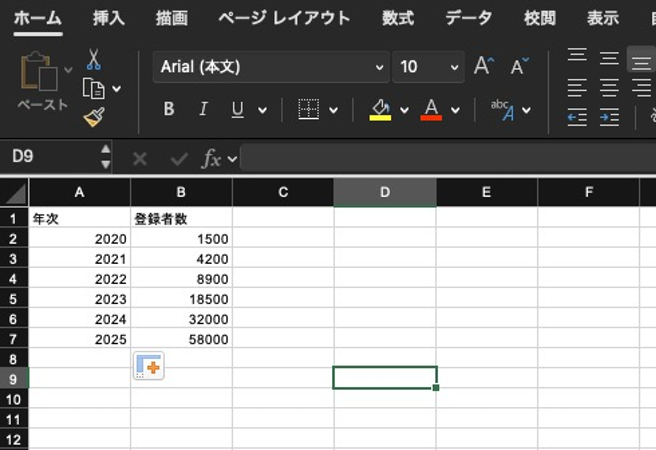Image resolution: width=656 pixels, height=450 pixels.
Task: Click the Copy documents icon
Action: tap(93, 89)
